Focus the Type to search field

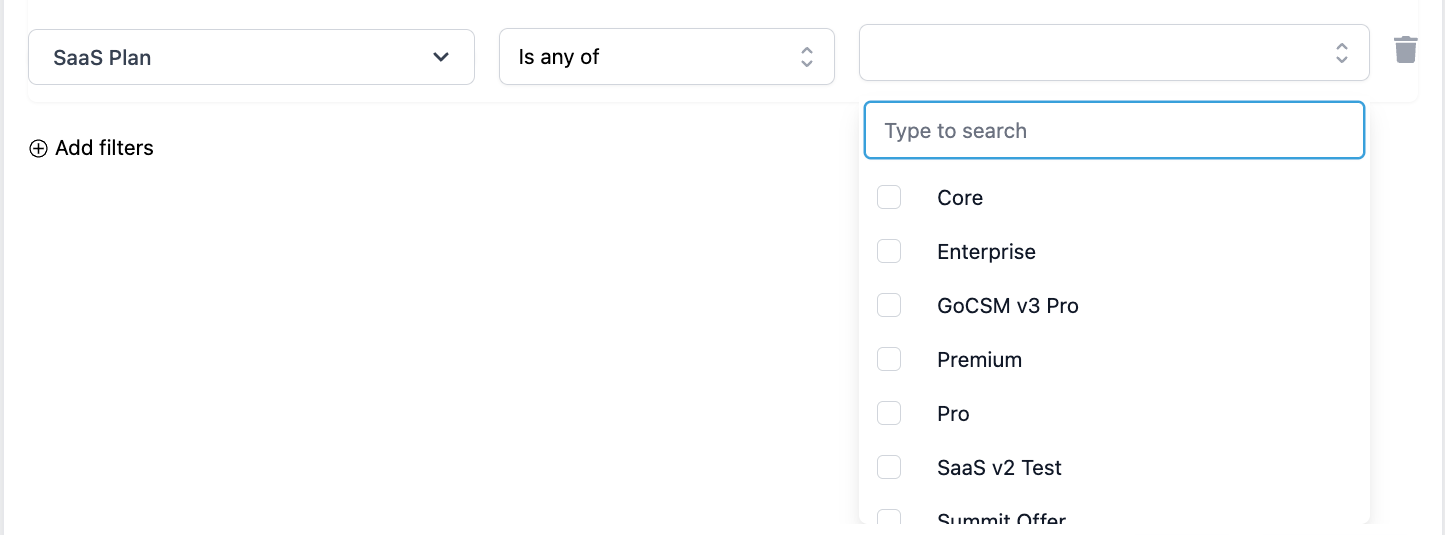(x=1114, y=130)
